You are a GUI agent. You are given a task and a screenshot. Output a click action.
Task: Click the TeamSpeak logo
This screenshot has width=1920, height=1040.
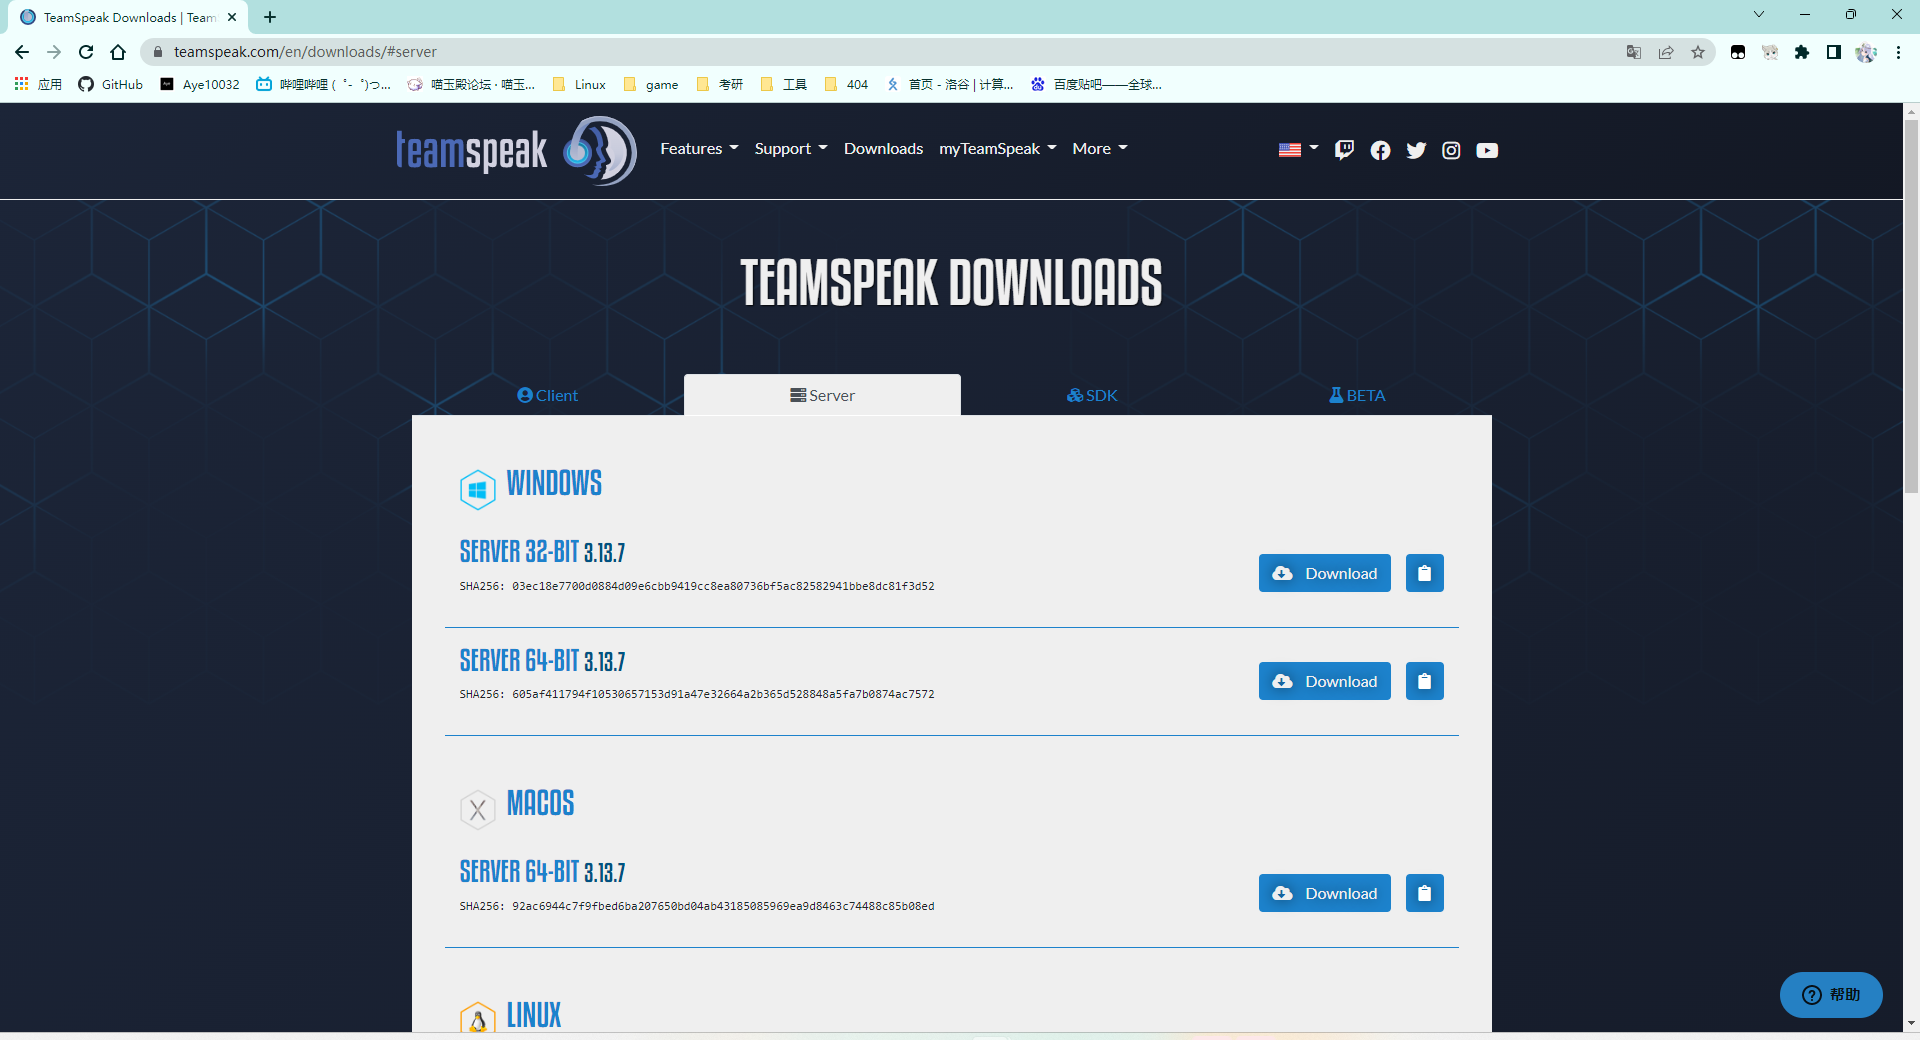coord(516,150)
